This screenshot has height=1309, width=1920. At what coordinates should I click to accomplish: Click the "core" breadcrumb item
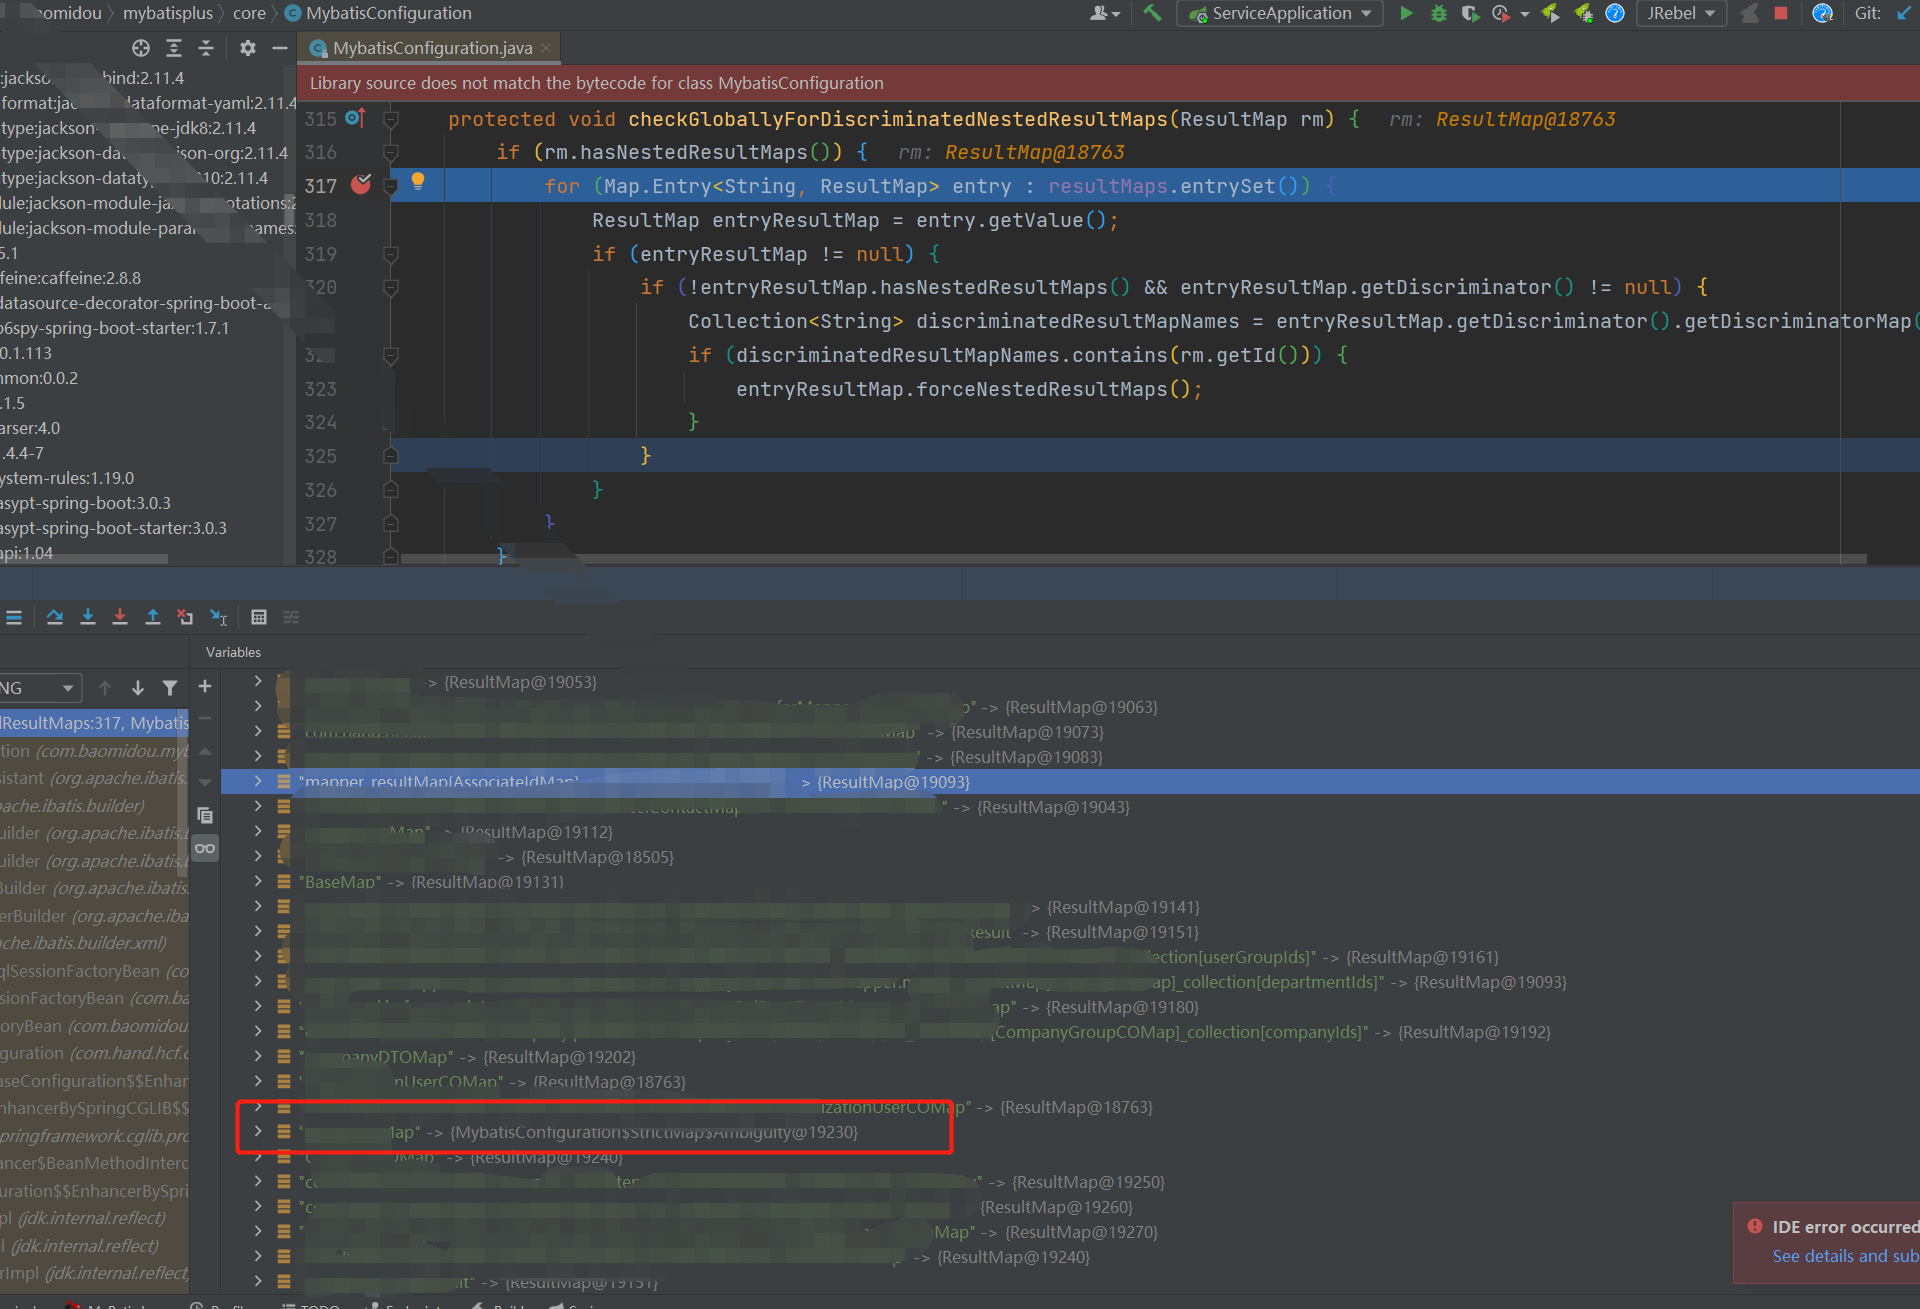pos(249,13)
